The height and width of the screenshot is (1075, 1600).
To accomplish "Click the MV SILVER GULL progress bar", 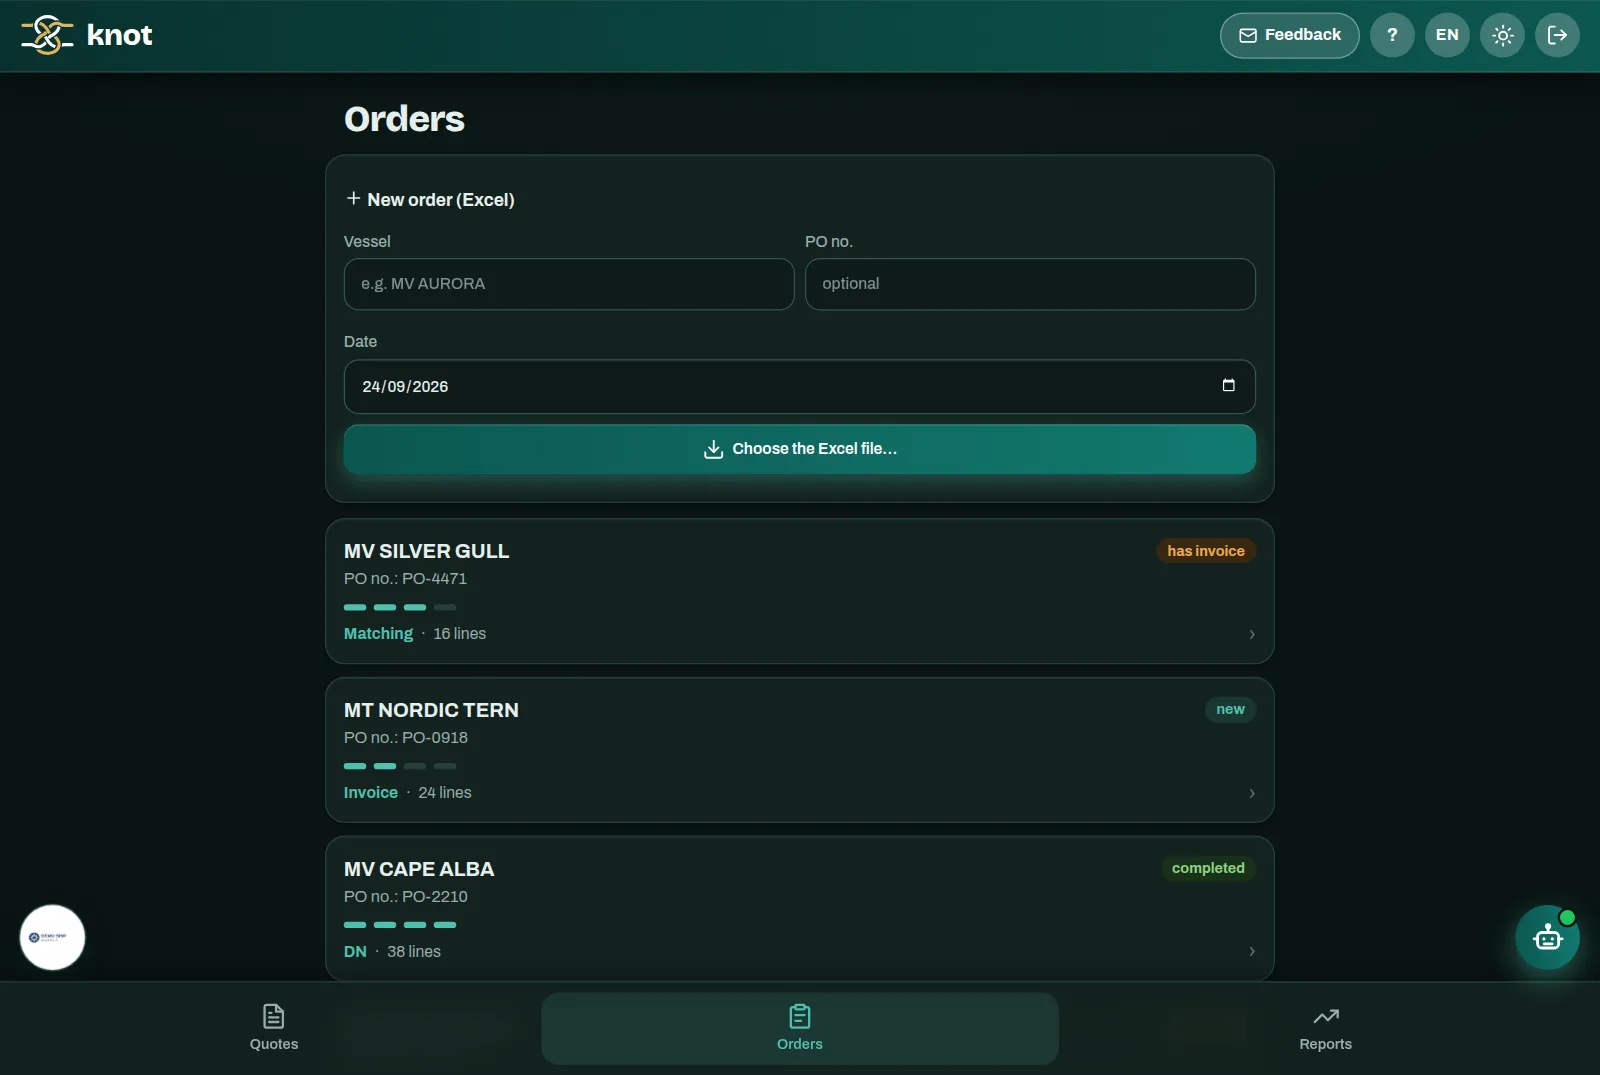I will click(x=400, y=607).
